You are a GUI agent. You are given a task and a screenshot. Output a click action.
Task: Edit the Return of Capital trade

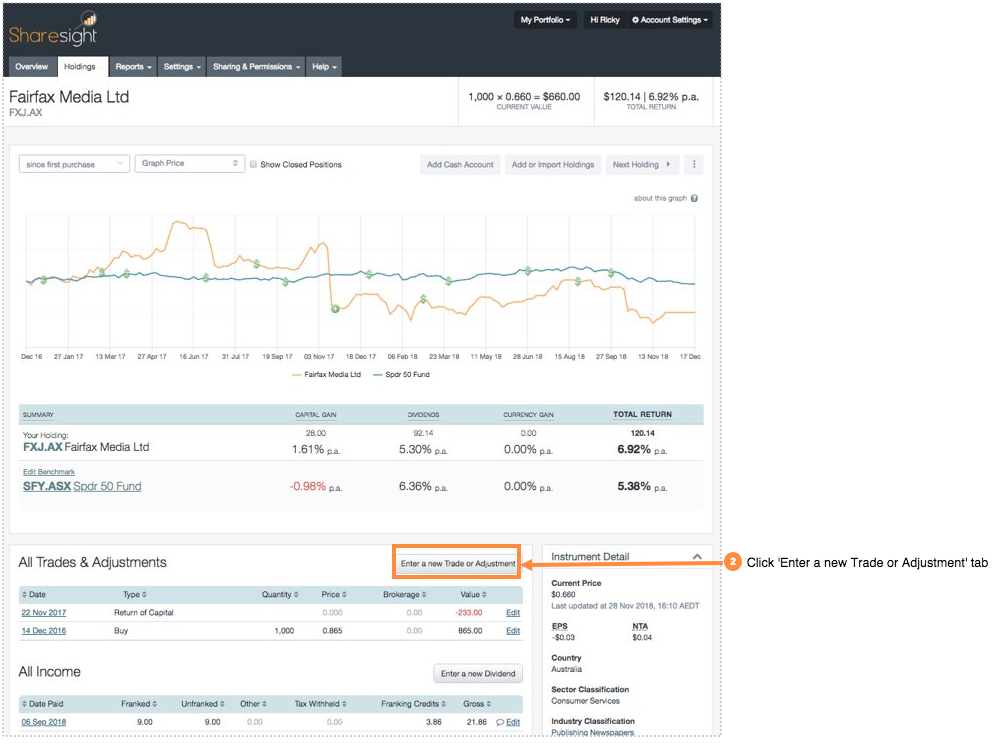[x=513, y=612]
